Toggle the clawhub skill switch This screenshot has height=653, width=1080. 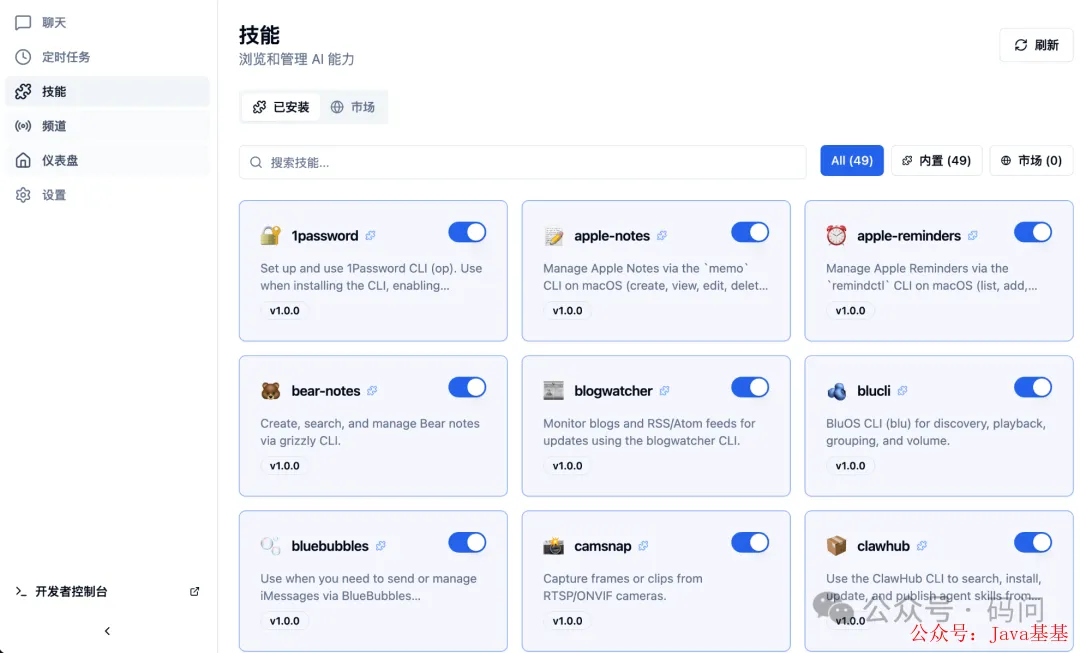pos(1032,542)
